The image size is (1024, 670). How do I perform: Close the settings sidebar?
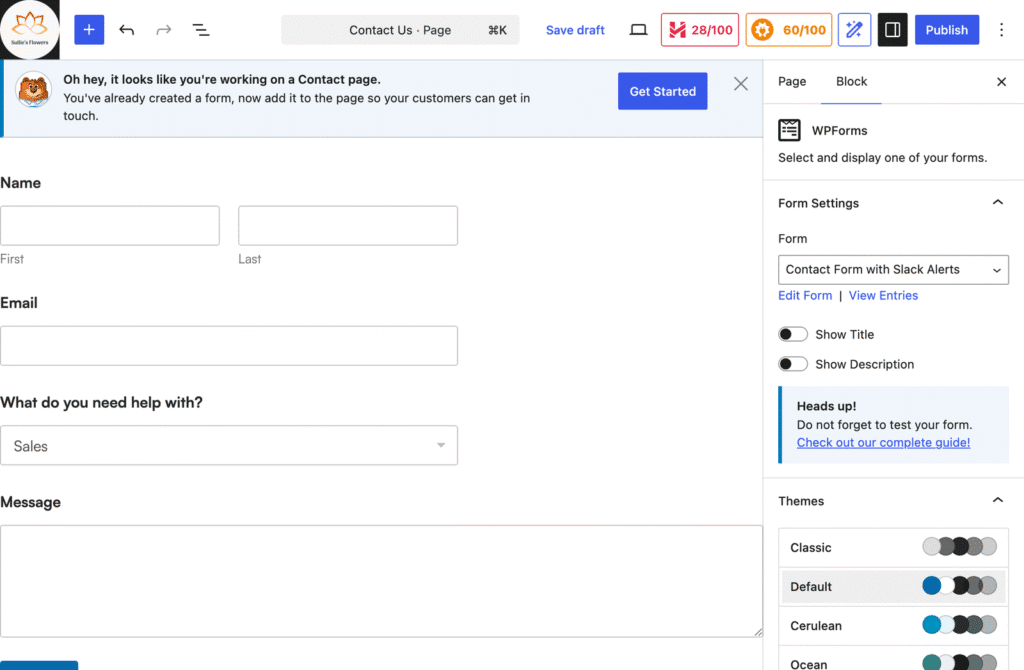pyautogui.click(x=1001, y=82)
